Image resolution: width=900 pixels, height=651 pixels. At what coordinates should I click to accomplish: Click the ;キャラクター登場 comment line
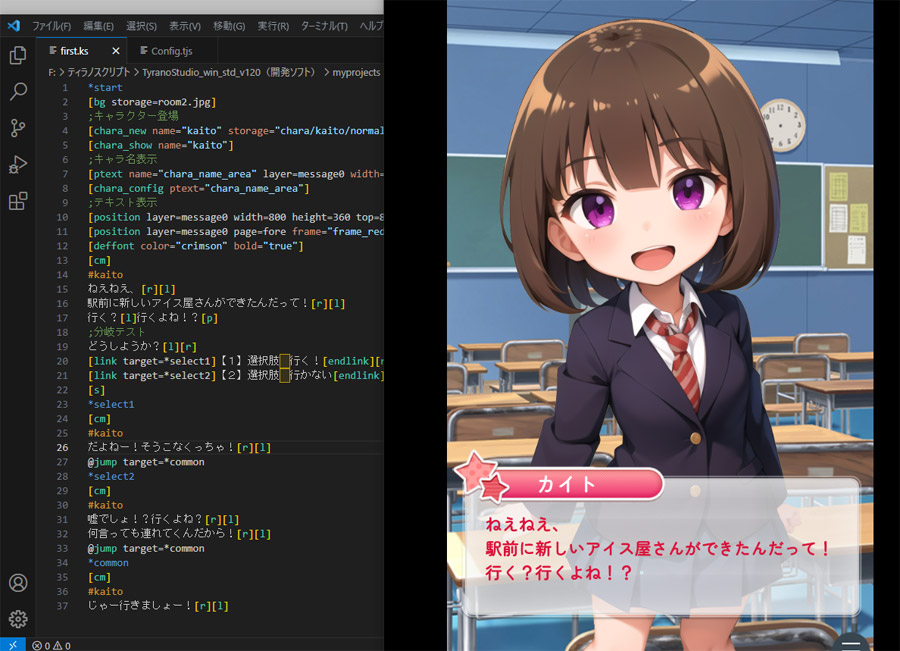tap(133, 116)
